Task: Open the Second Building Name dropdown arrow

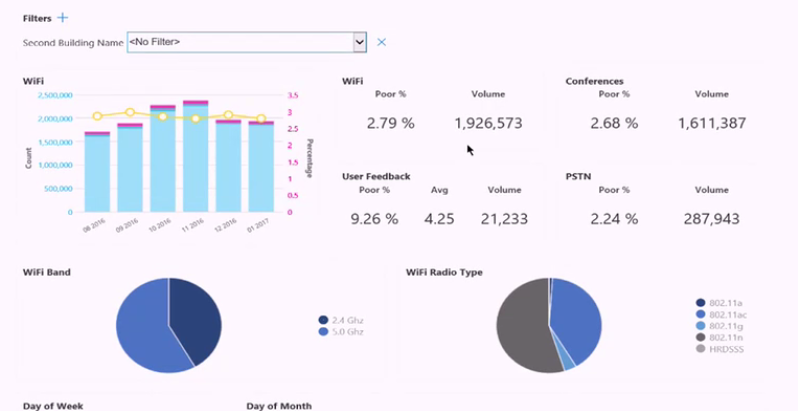Action: click(359, 42)
